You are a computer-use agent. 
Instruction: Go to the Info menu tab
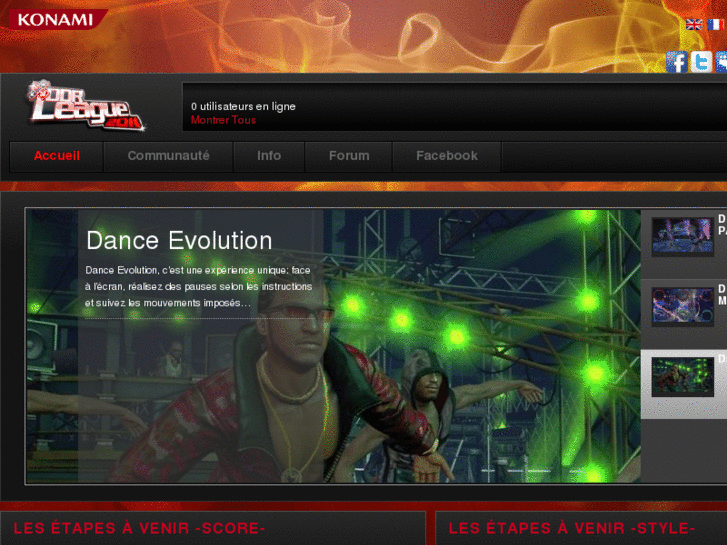tap(269, 156)
